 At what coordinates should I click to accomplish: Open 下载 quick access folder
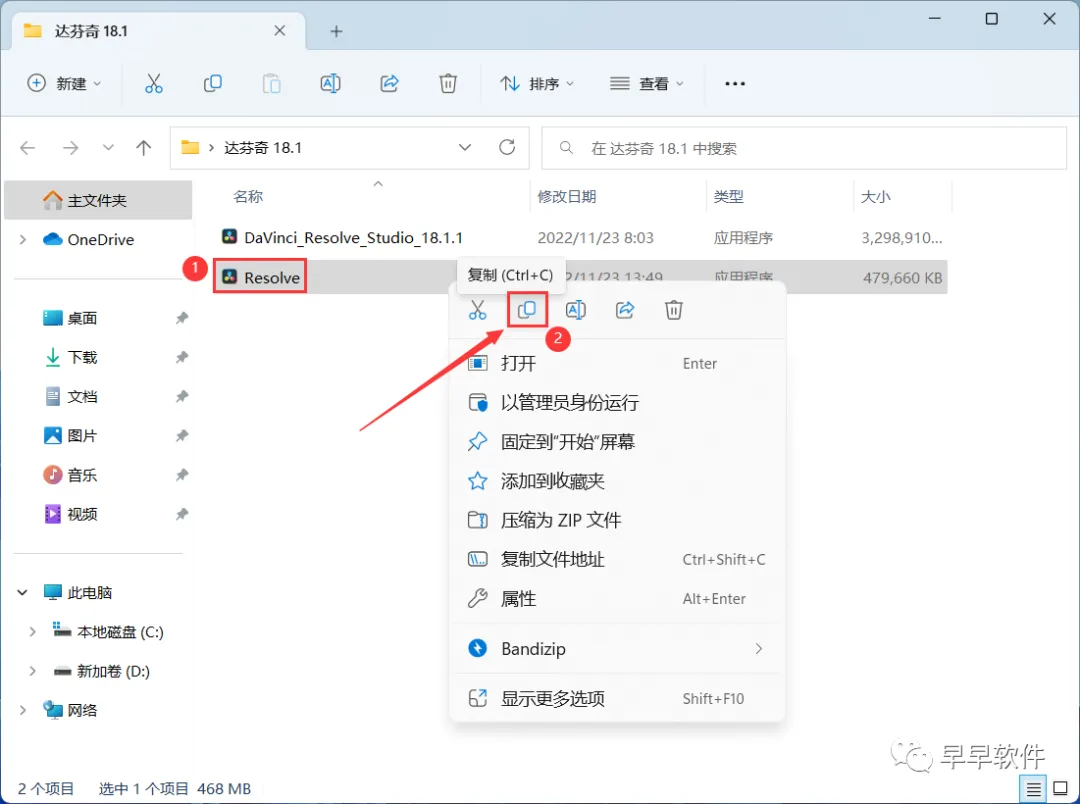click(x=82, y=358)
